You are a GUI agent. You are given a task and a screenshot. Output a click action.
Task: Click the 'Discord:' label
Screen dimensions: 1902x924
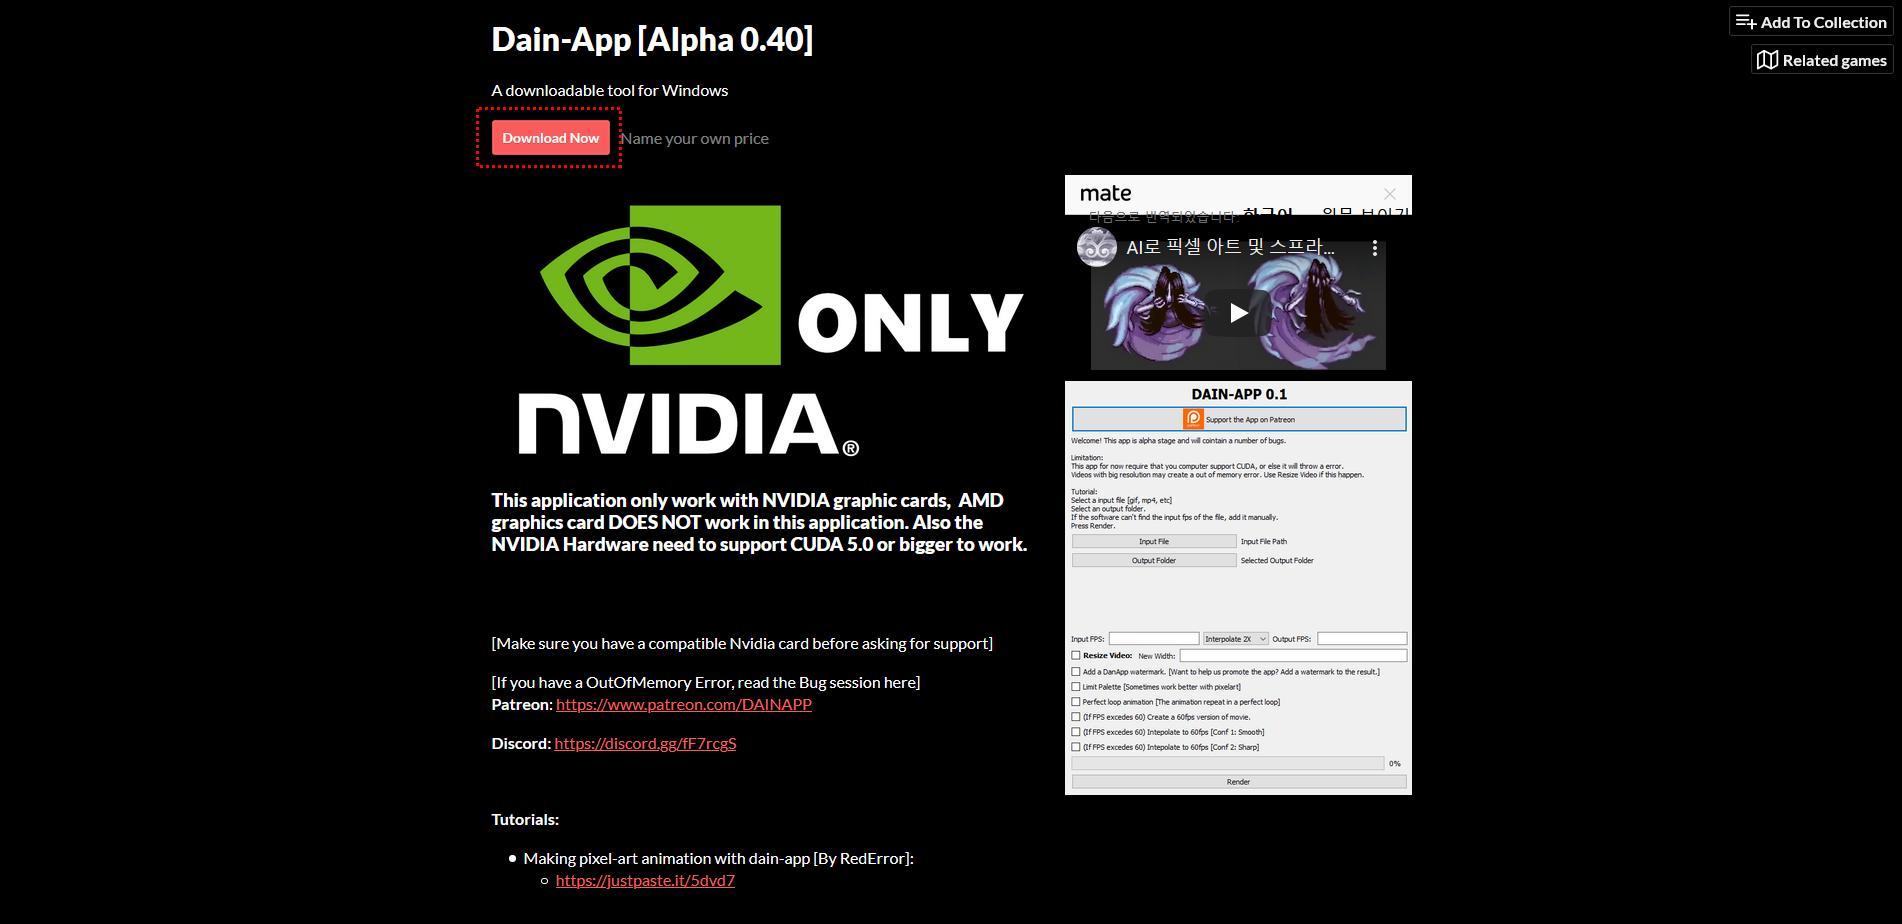tap(521, 744)
